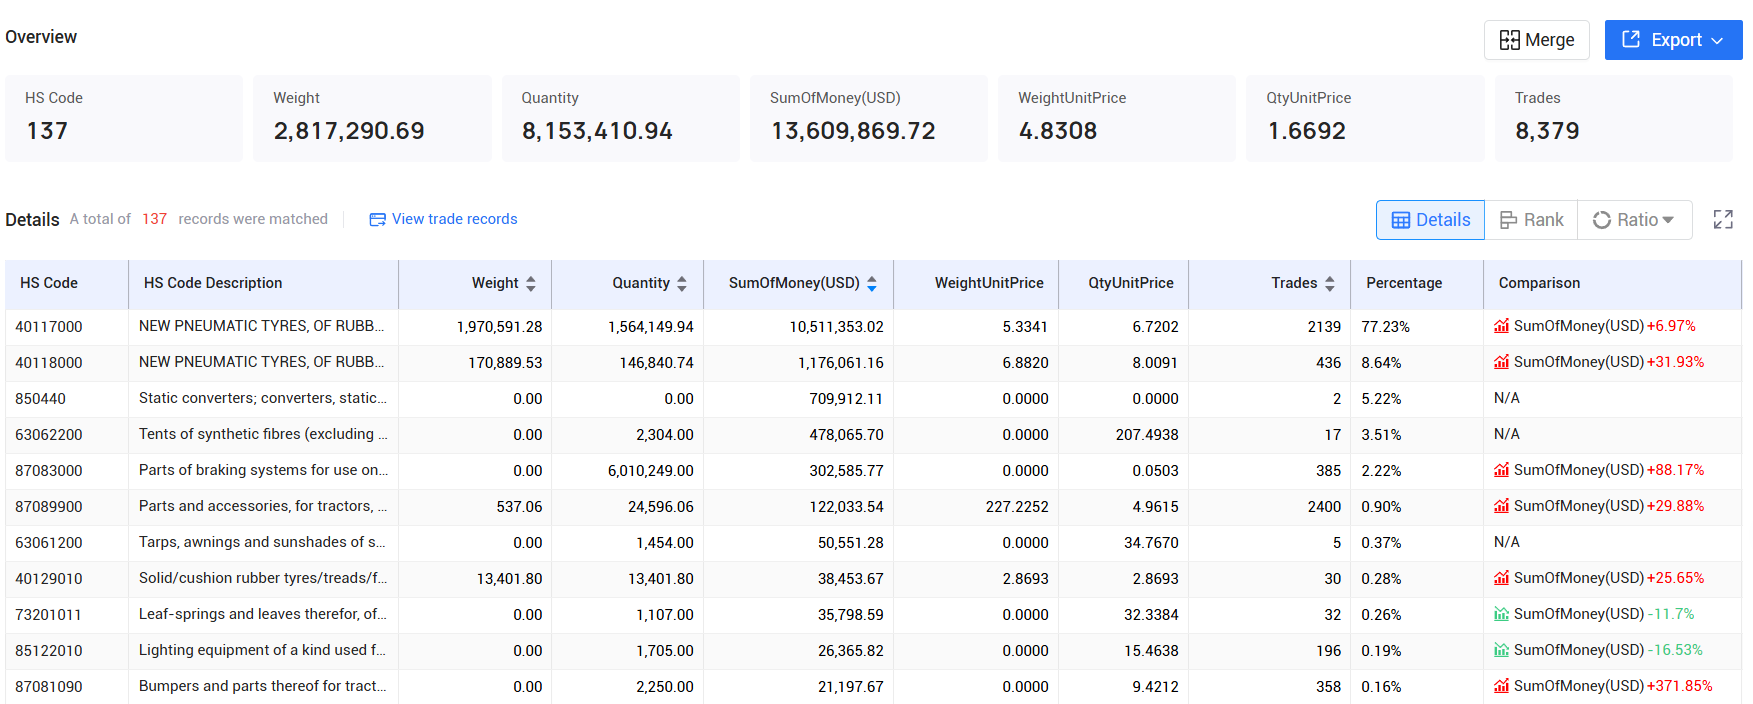Viewport: 1753px width, 704px height.
Task: Click the Static converters description cell
Action: pos(263,398)
